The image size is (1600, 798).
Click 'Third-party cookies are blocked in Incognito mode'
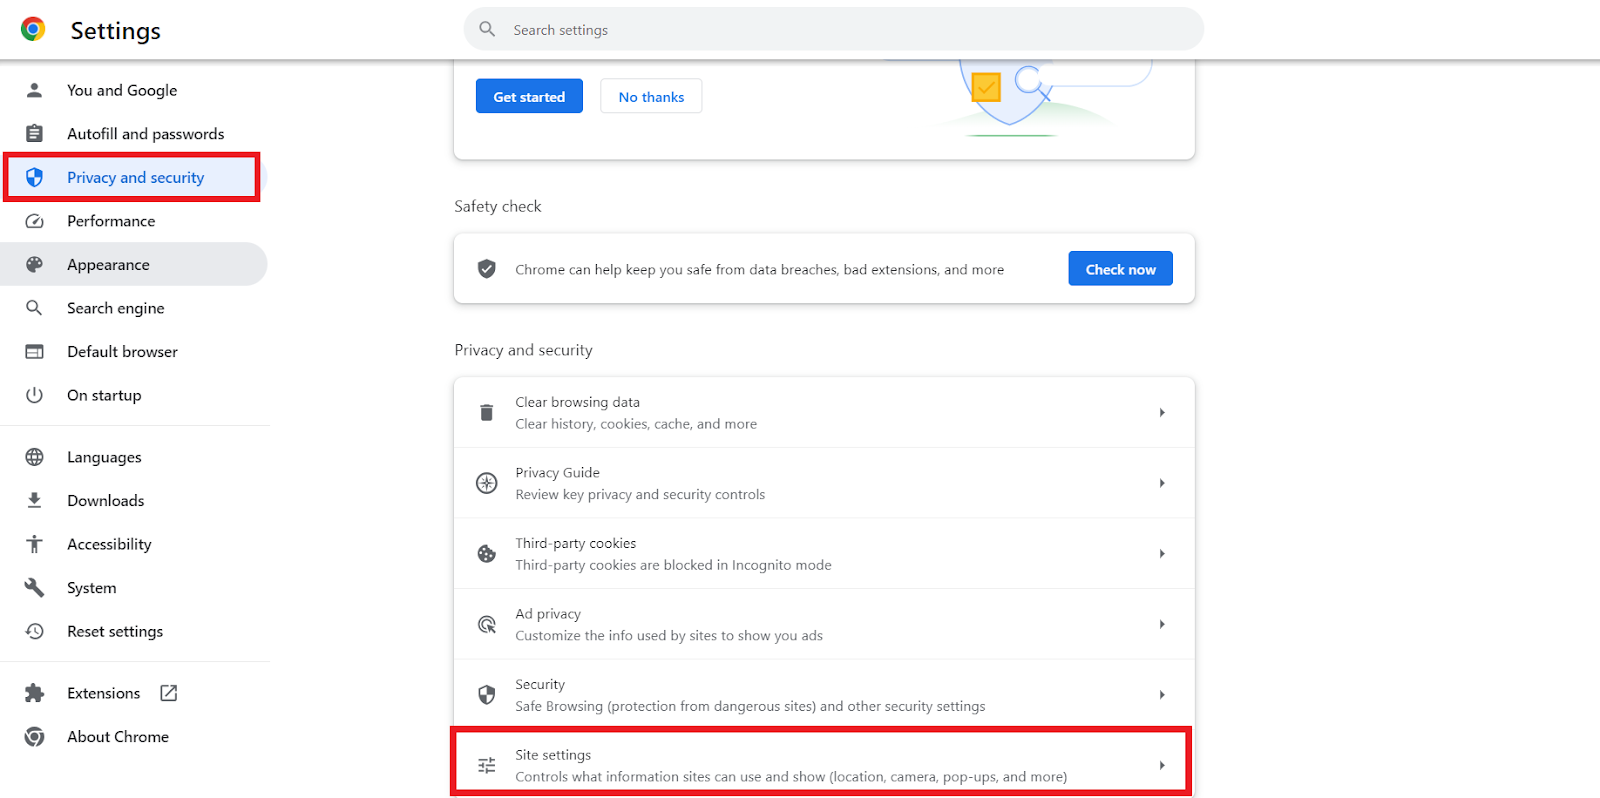click(x=673, y=565)
